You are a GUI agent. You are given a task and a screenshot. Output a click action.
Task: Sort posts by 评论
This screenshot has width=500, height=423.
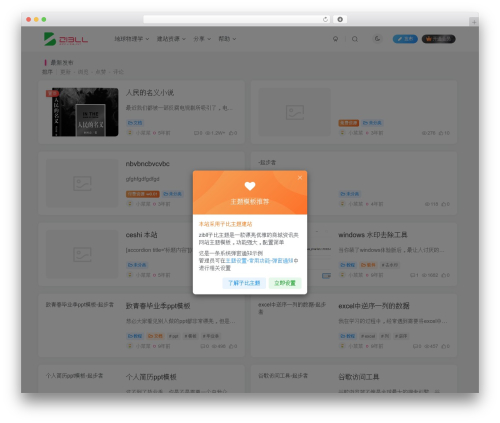pos(118,72)
